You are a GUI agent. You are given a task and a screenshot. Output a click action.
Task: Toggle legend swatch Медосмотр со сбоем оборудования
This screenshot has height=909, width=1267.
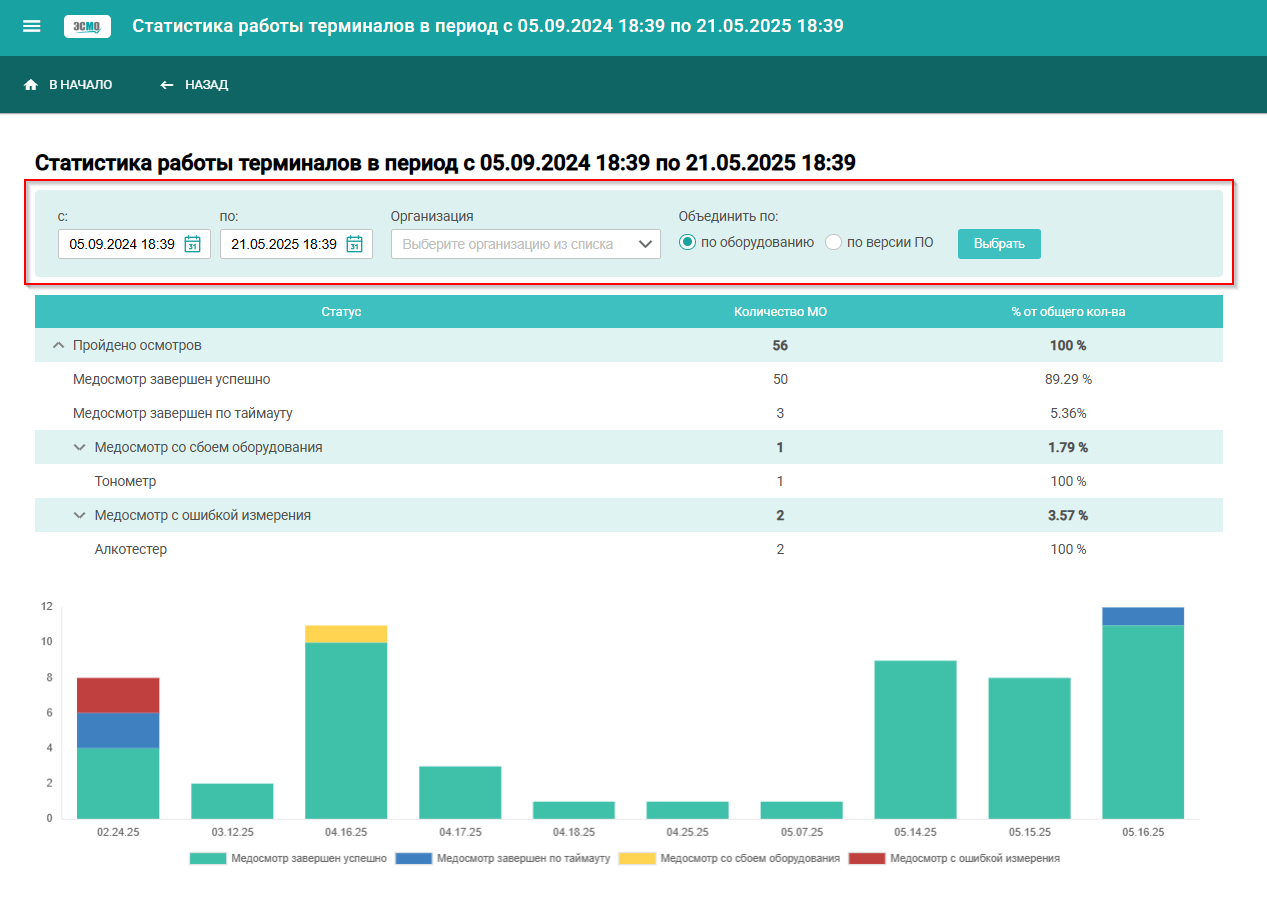637,858
